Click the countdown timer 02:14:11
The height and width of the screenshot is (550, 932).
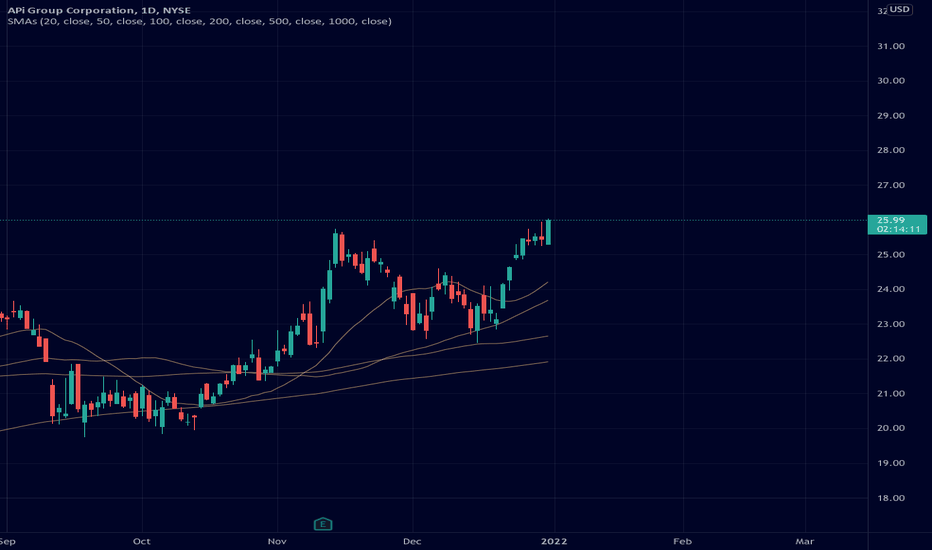point(898,229)
